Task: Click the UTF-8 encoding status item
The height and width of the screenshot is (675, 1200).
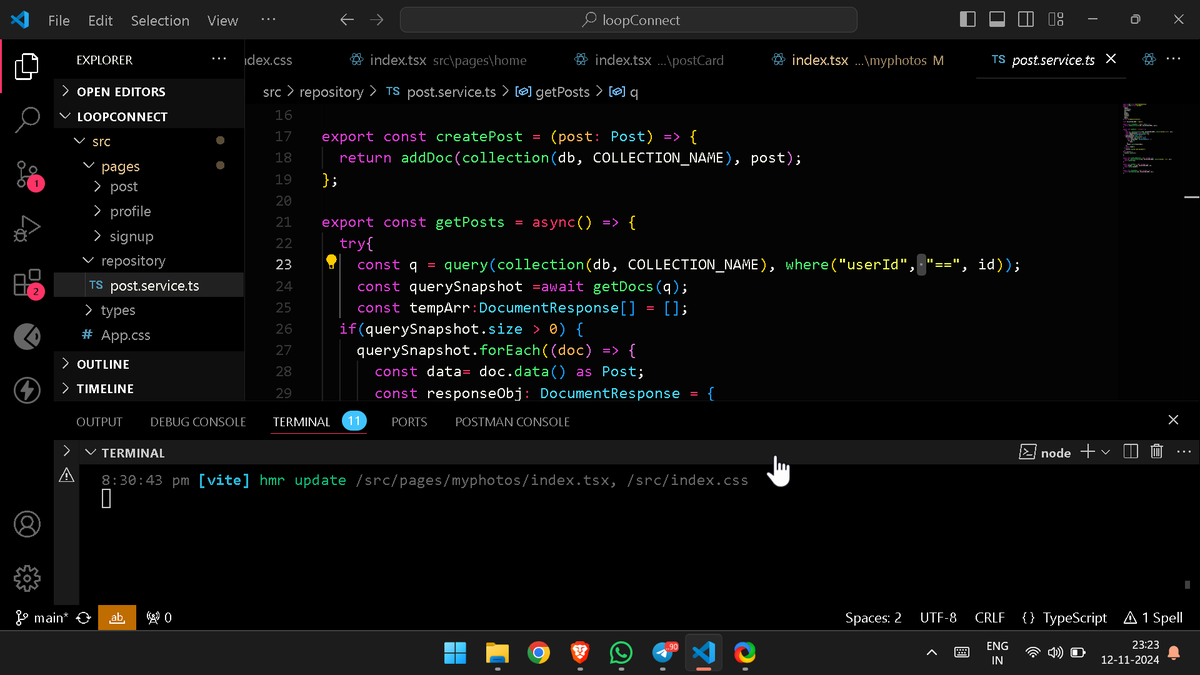Action: coord(938,618)
